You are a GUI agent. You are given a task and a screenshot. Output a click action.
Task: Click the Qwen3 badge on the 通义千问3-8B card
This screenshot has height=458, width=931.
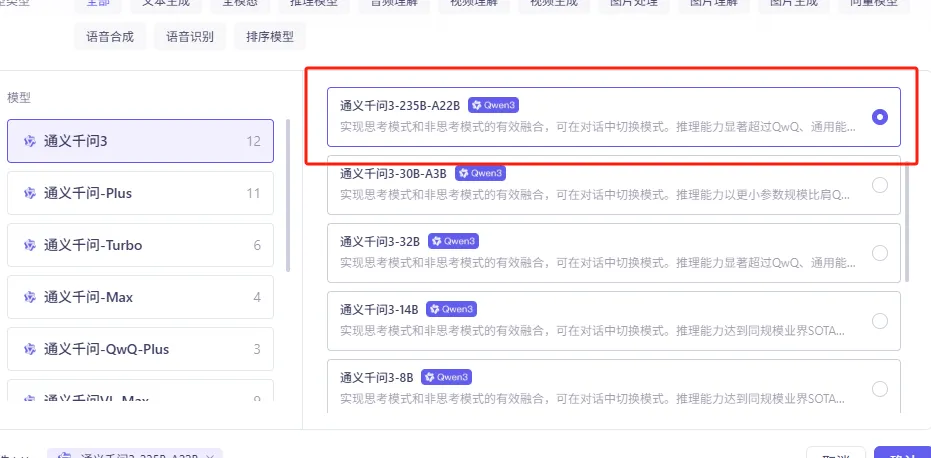(x=446, y=377)
